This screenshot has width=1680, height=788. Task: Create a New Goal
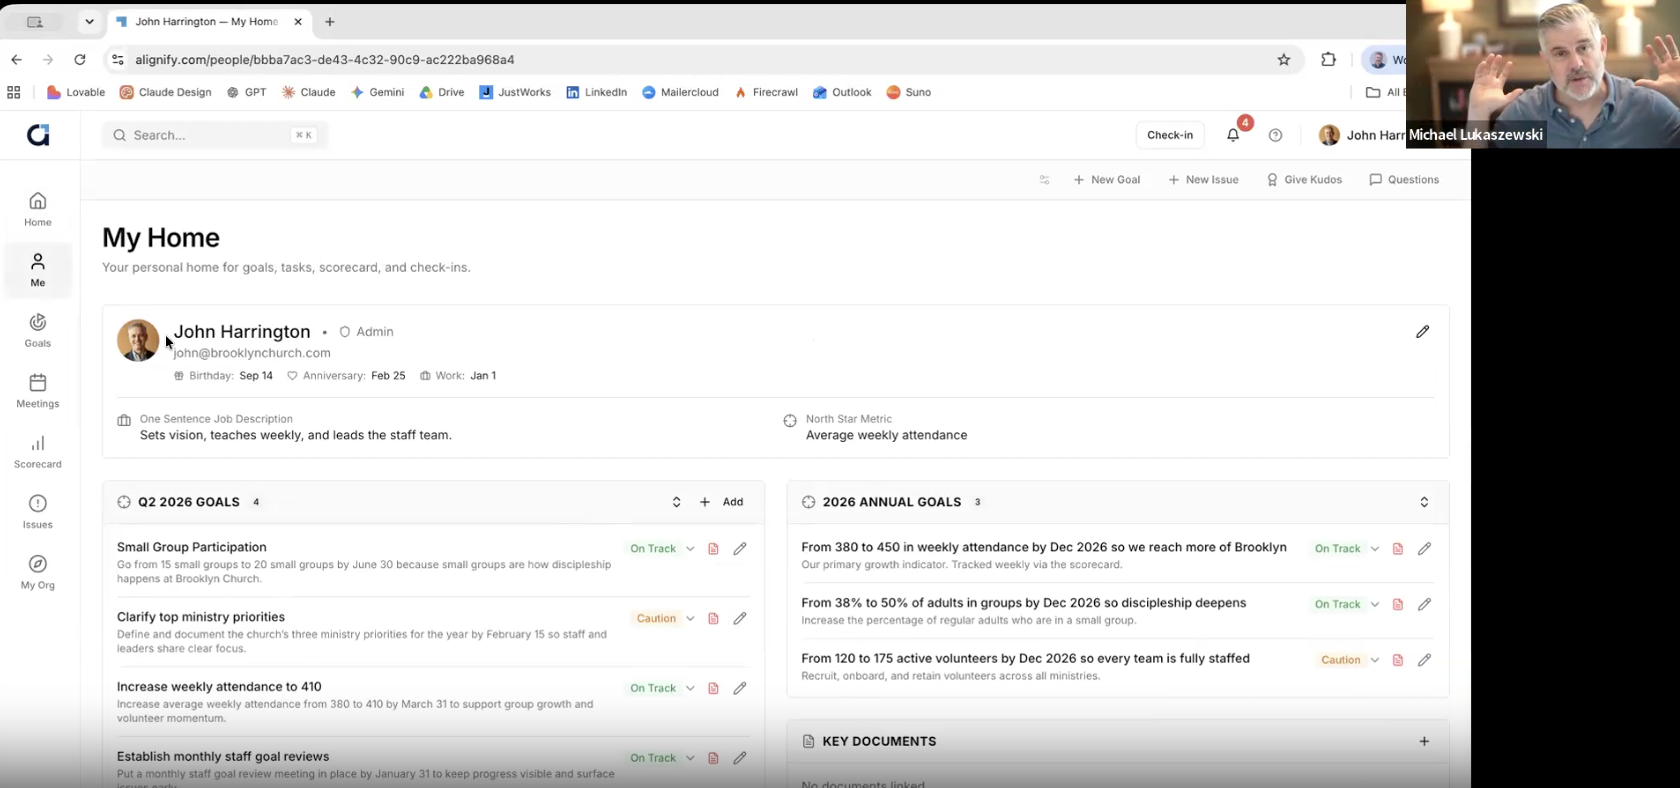coord(1107,180)
